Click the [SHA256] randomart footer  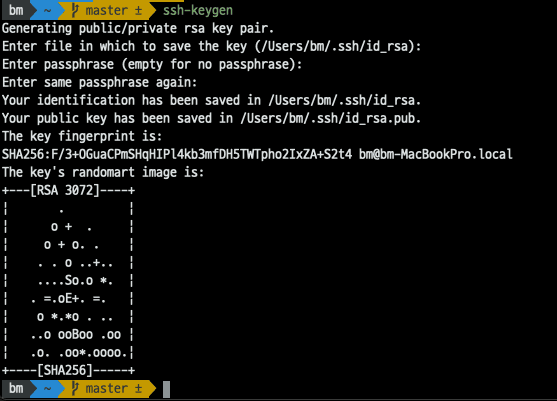point(65,370)
